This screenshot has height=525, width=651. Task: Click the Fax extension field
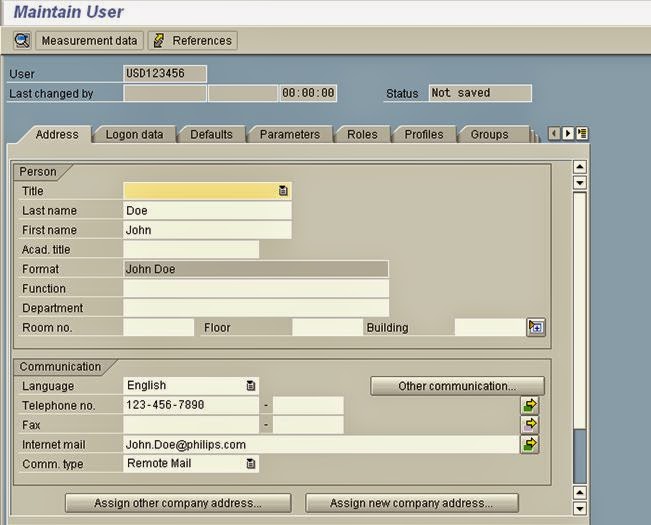click(308, 425)
